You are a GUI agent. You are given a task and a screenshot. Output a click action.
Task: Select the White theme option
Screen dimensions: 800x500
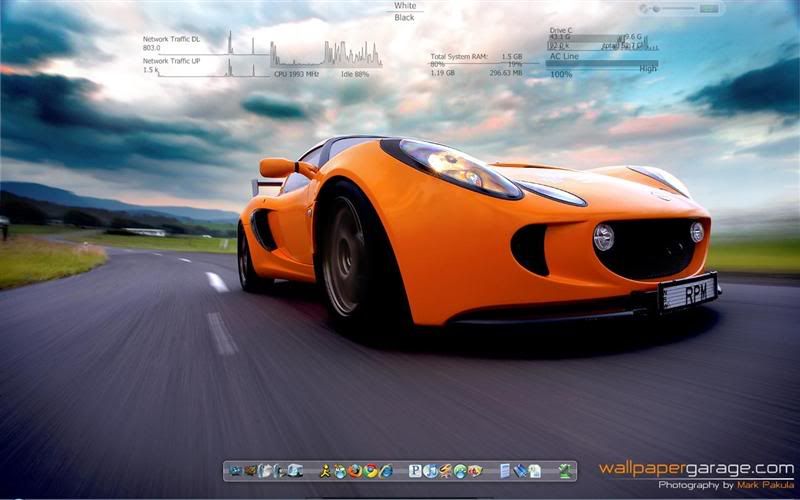click(x=405, y=6)
